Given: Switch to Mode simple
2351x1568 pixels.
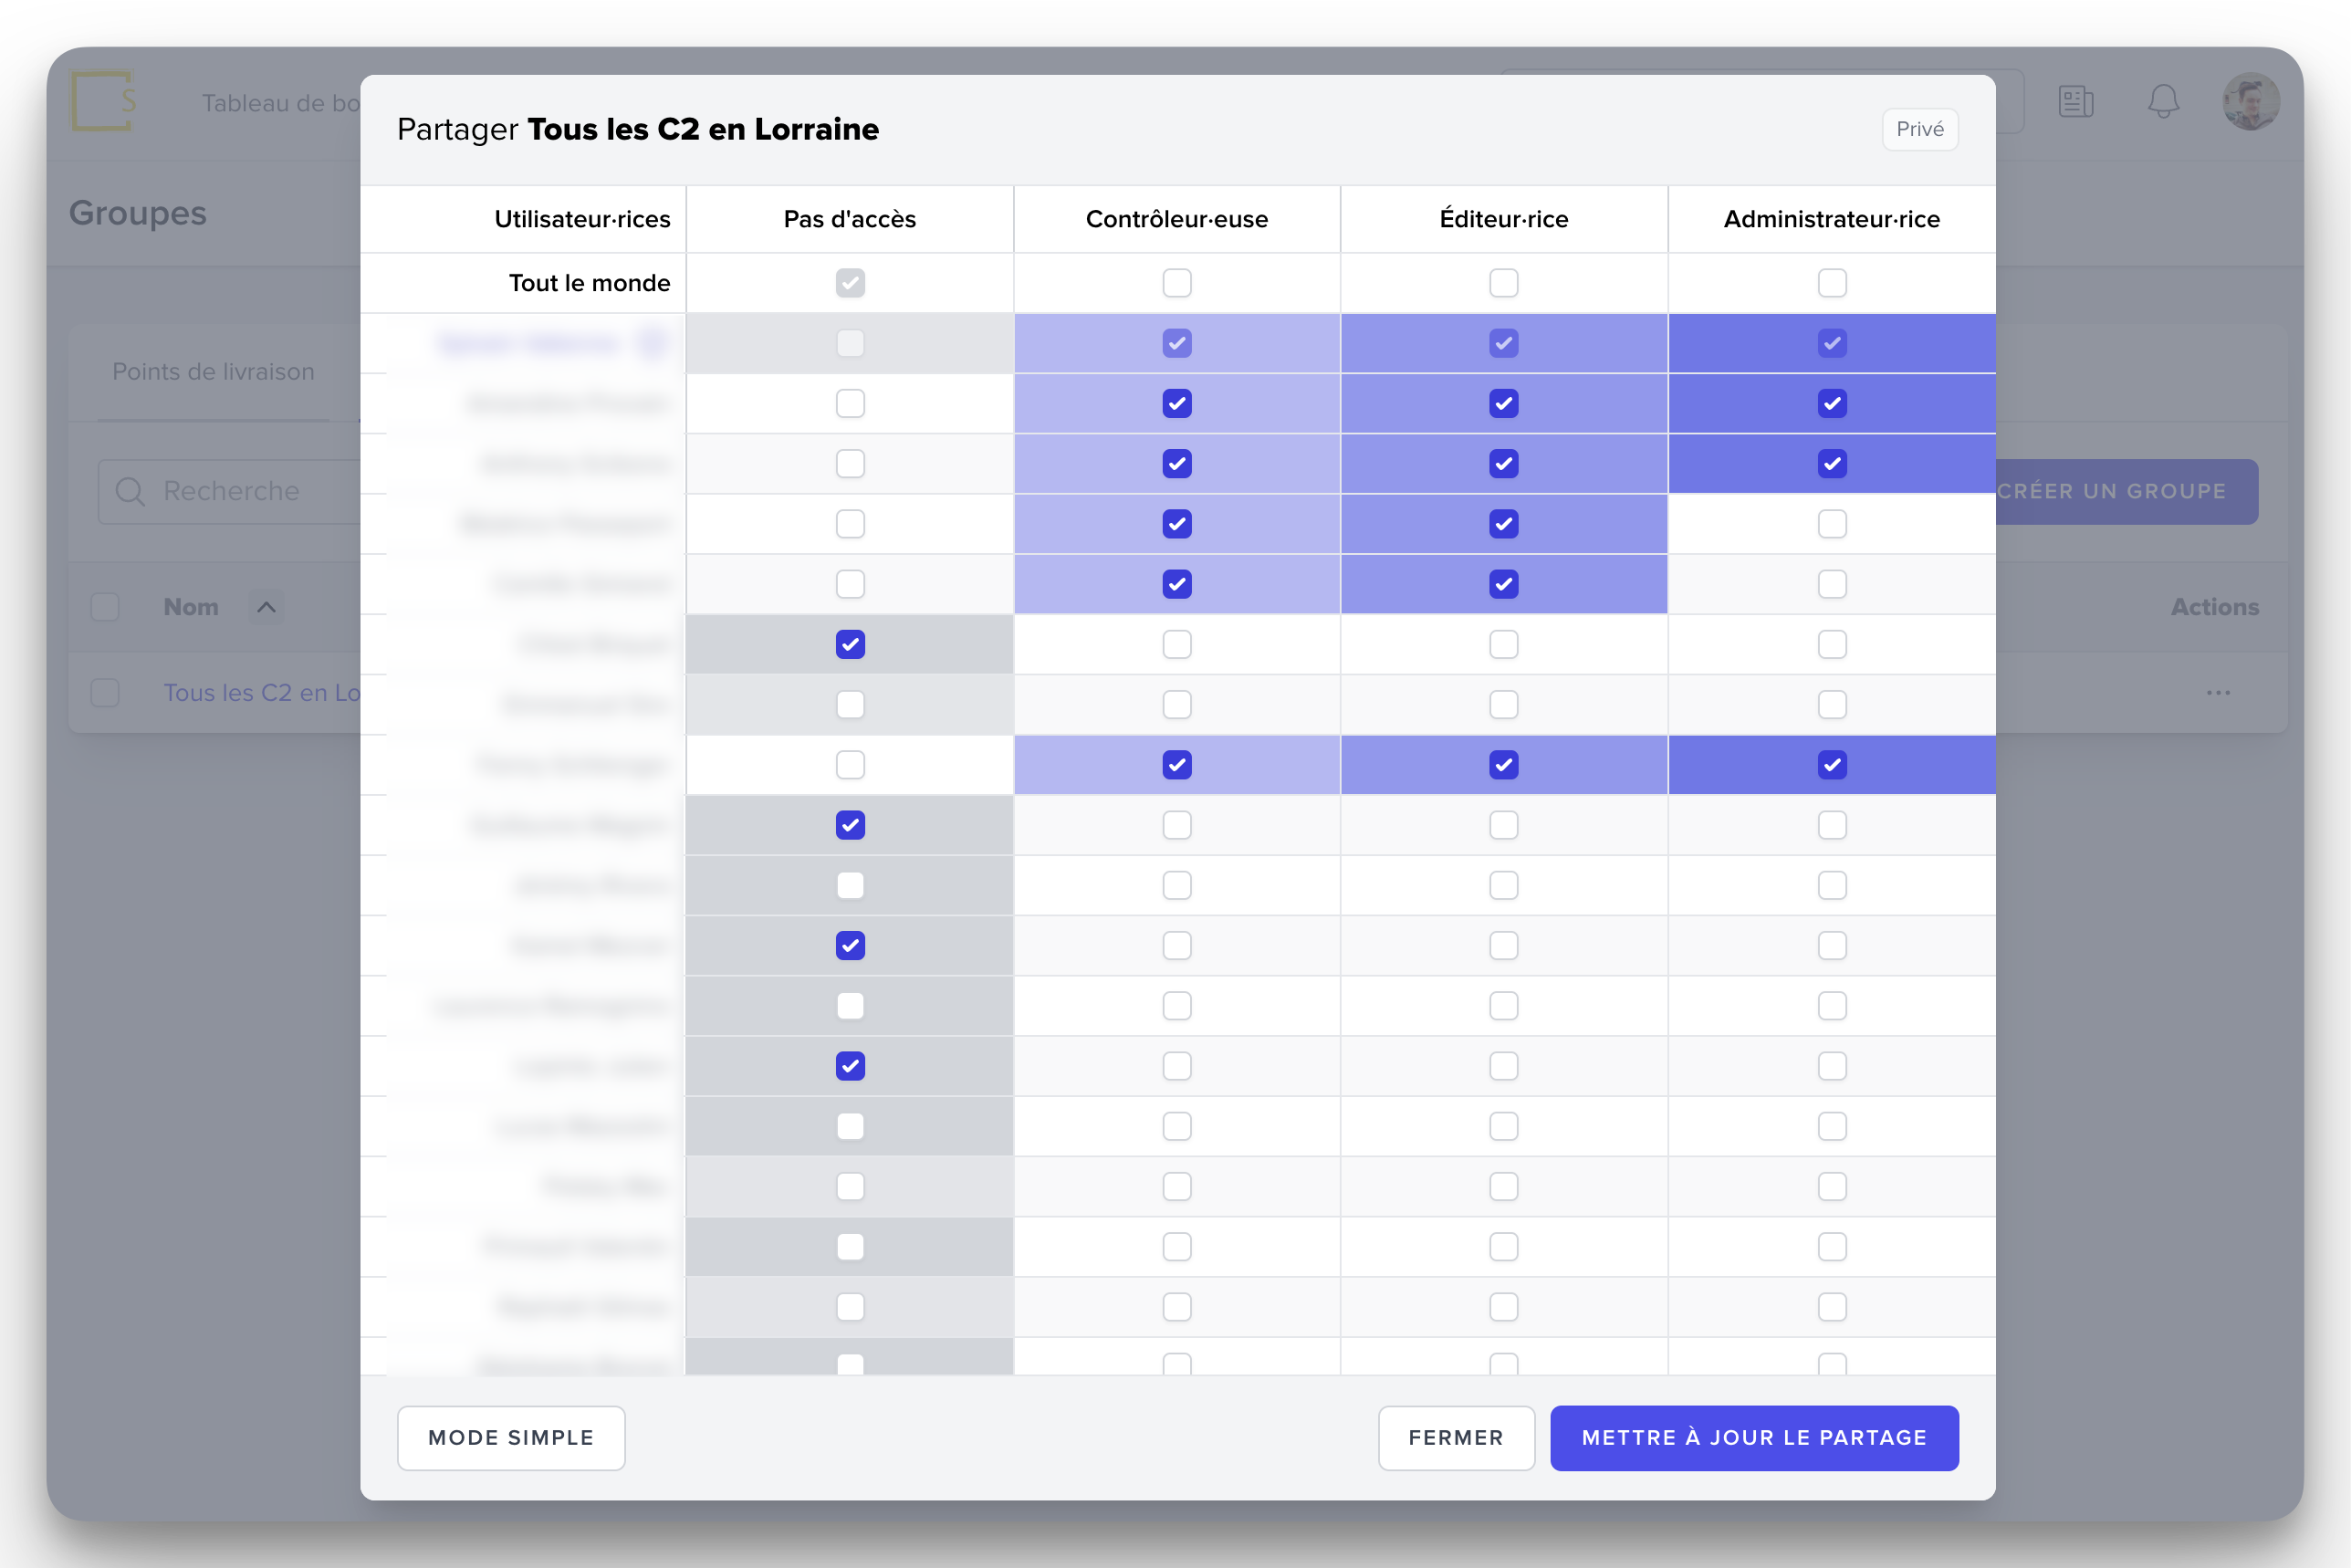Looking at the screenshot, I should [511, 1437].
